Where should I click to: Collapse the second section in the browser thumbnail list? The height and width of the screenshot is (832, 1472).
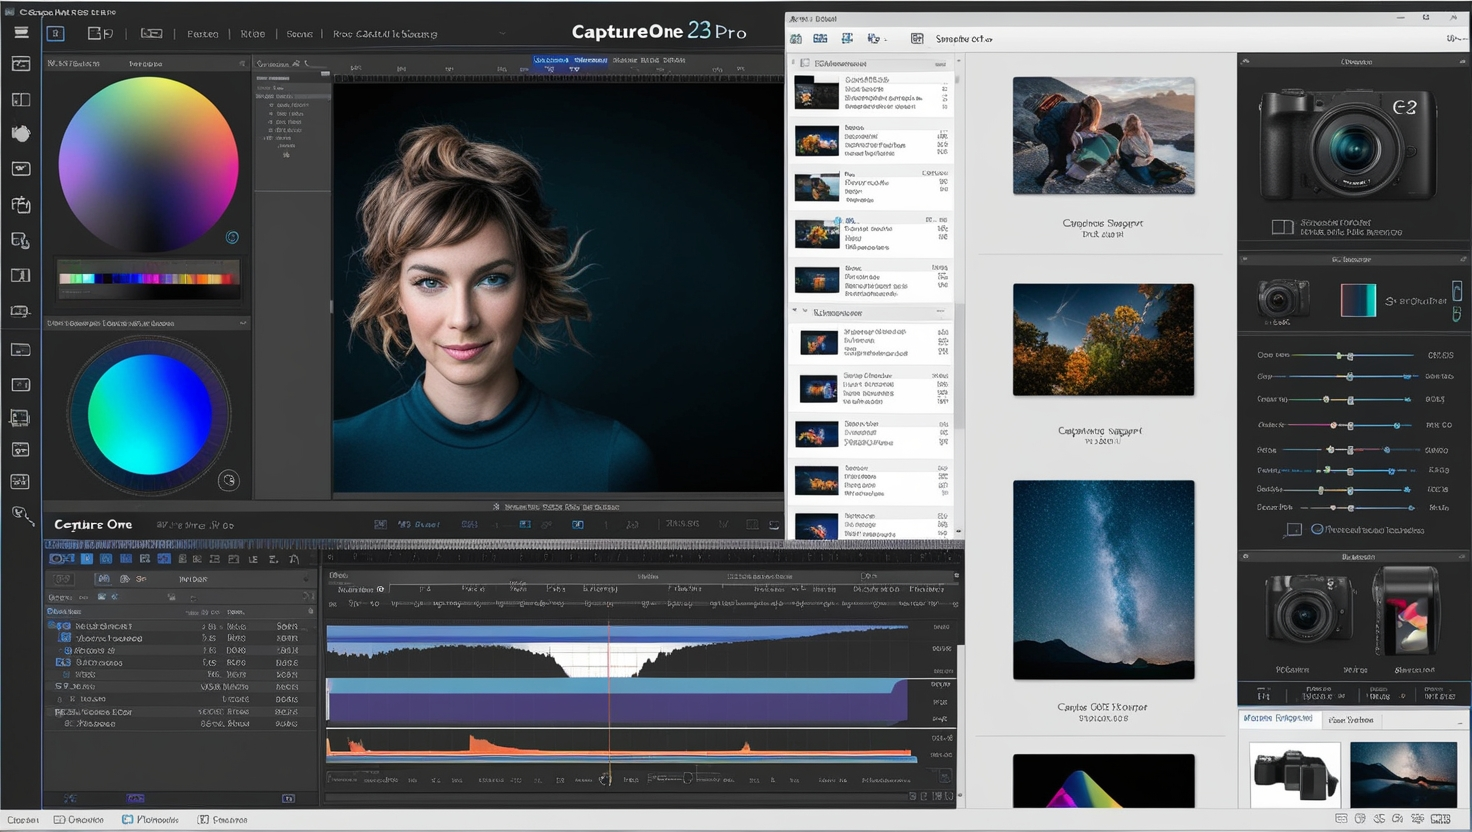pyautogui.click(x=795, y=311)
